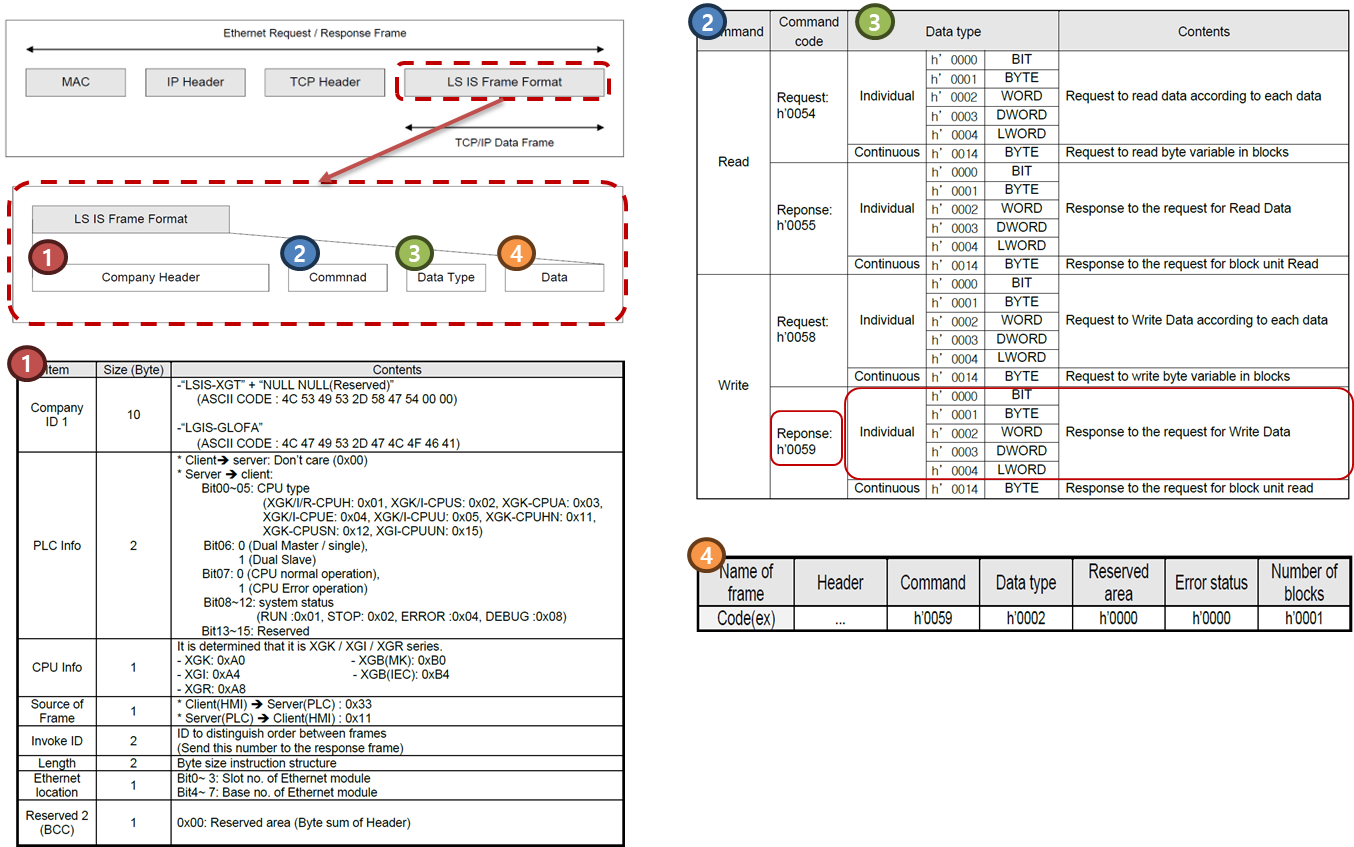Click the 'Ethernet Request / Response Frame' title

point(314,33)
